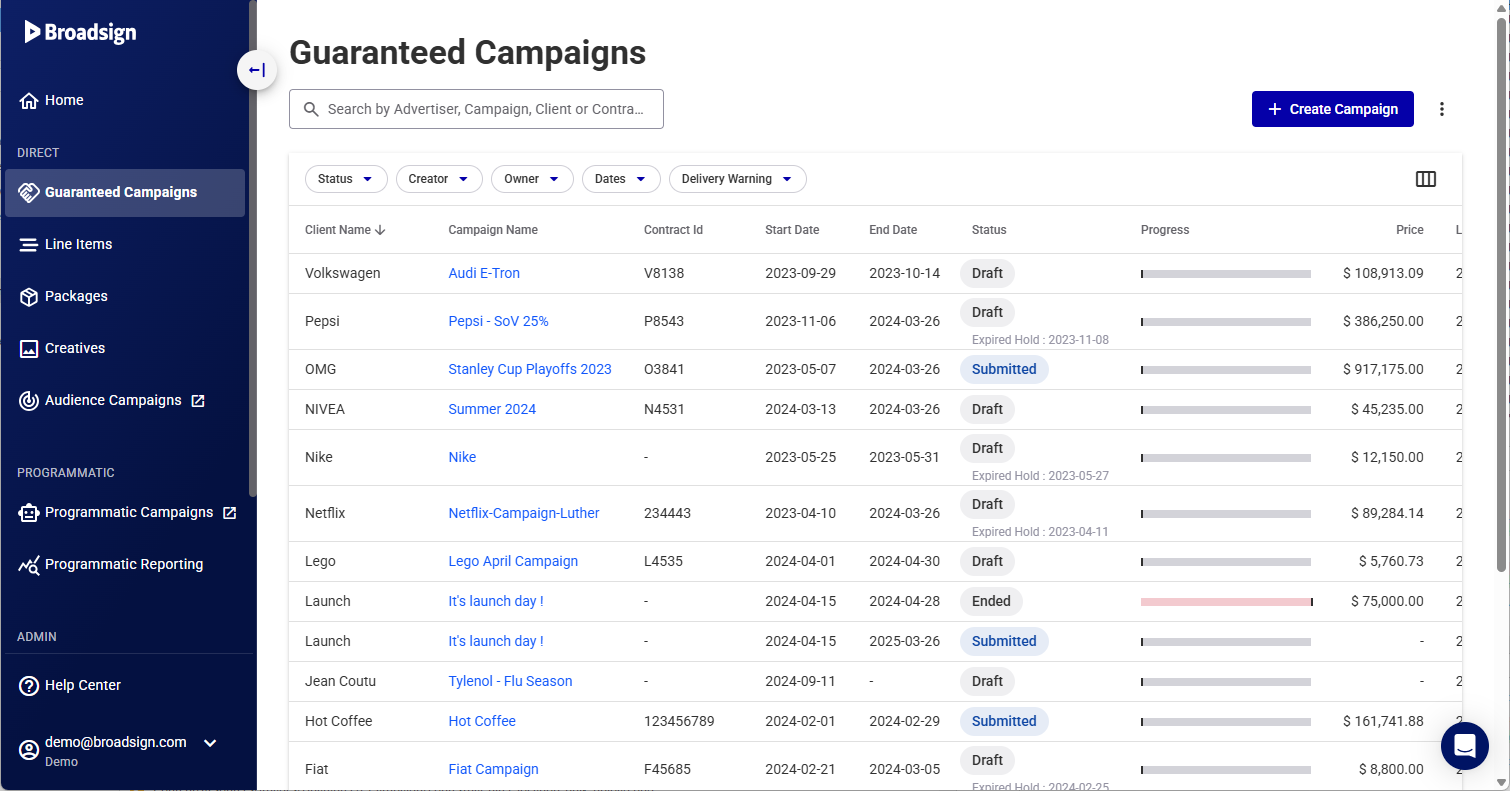Open the Status filter dropdown
The width and height of the screenshot is (1510, 791).
tap(346, 179)
